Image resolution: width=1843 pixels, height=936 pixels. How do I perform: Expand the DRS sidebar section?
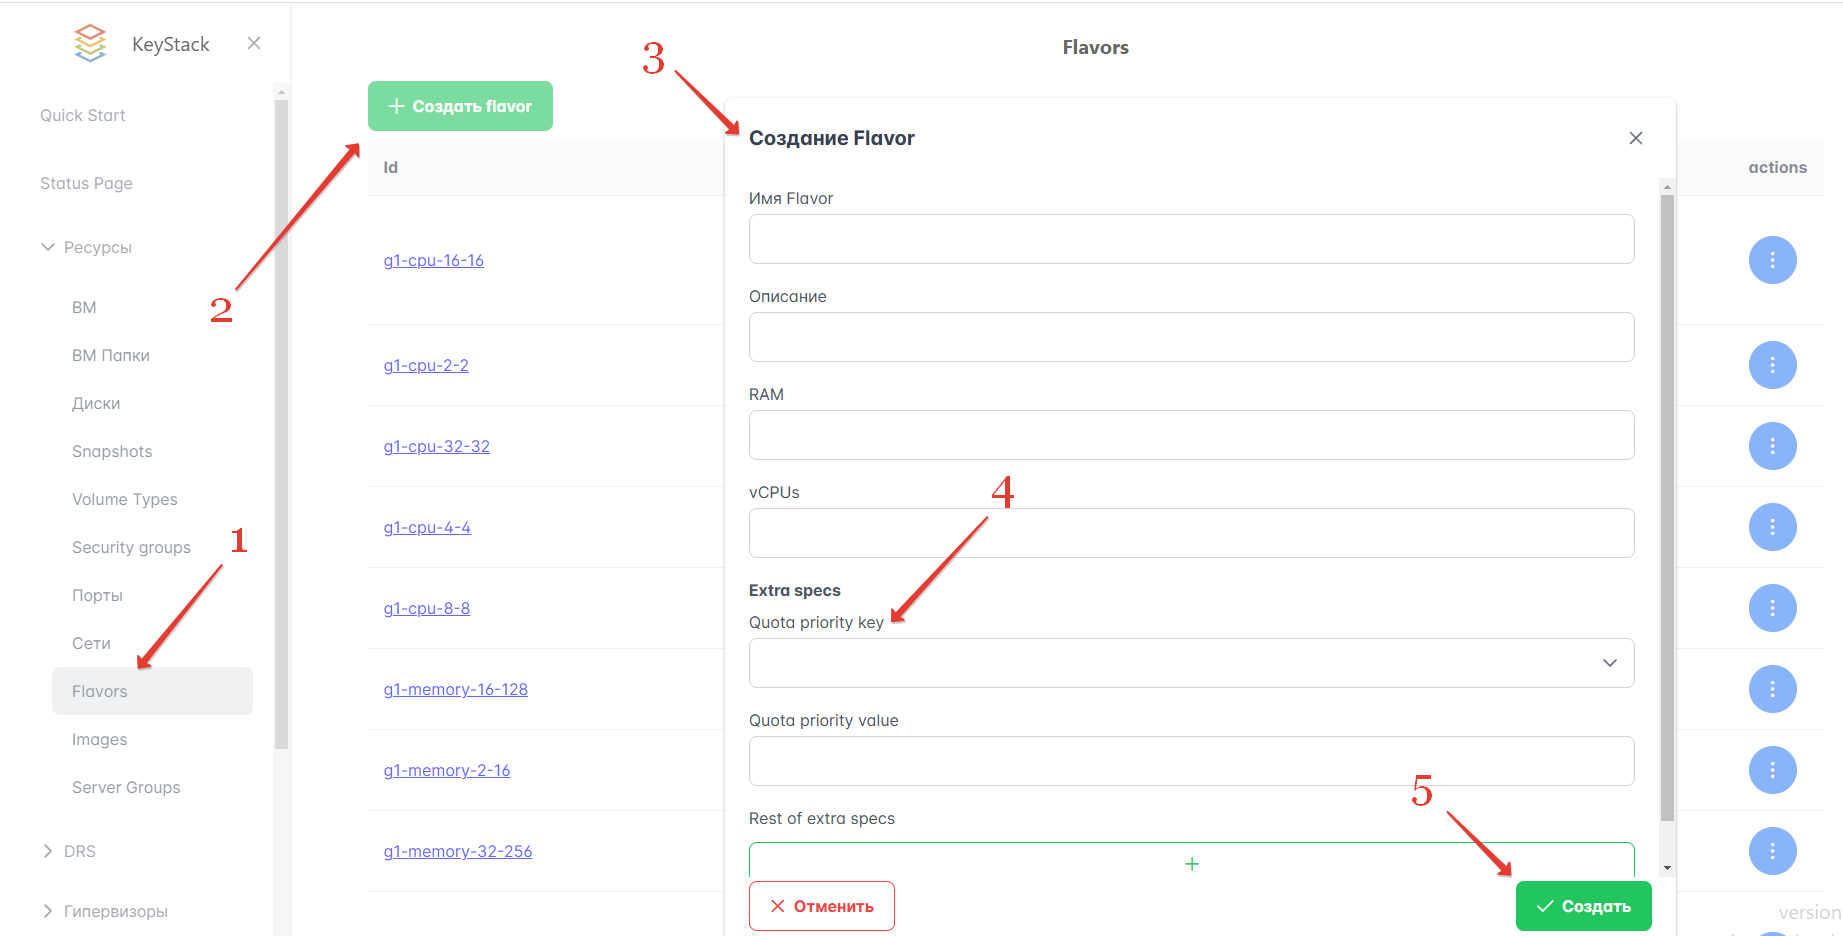click(x=48, y=851)
